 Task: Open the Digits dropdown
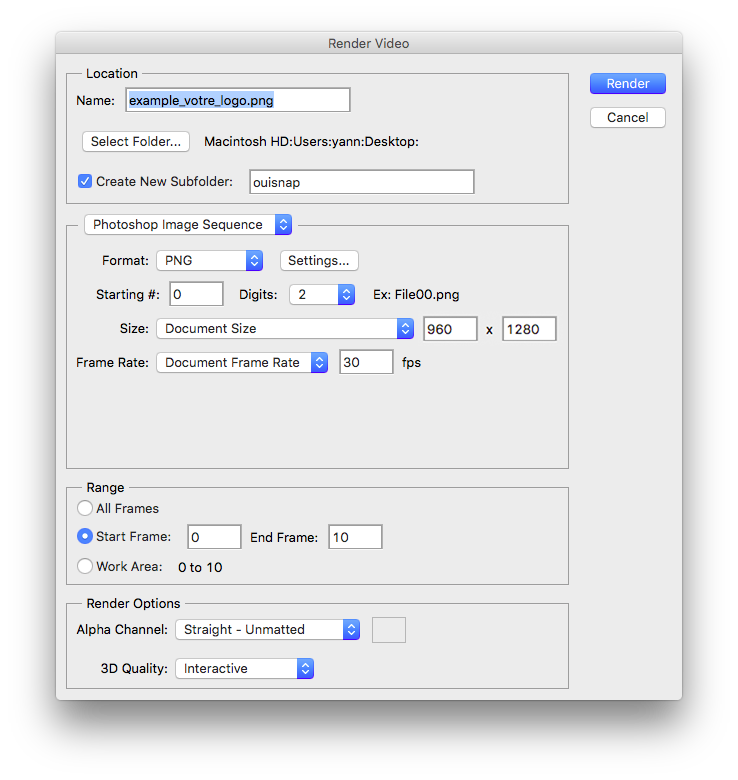[x=322, y=294]
